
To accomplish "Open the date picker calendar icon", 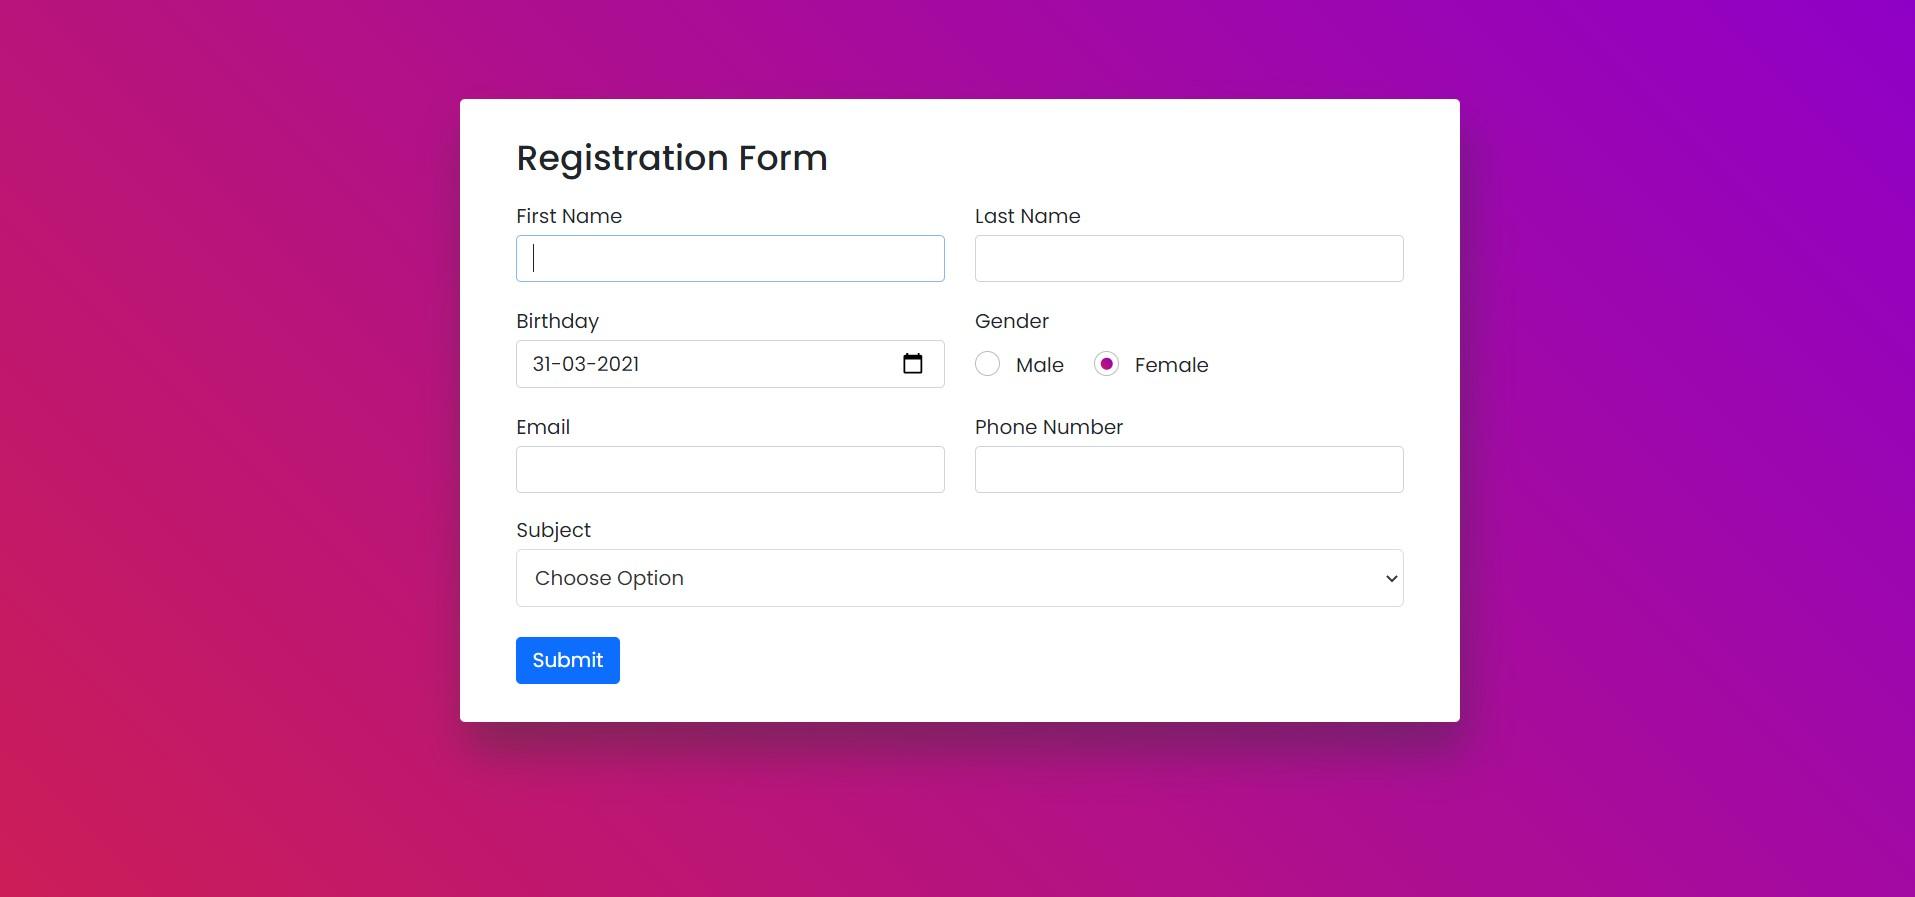I will click(913, 364).
